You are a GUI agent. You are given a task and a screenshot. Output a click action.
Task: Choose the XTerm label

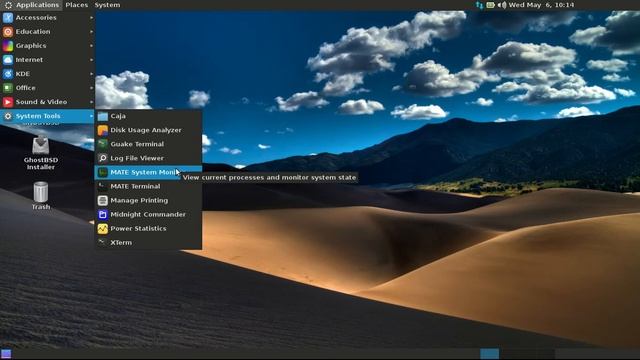[121, 242]
